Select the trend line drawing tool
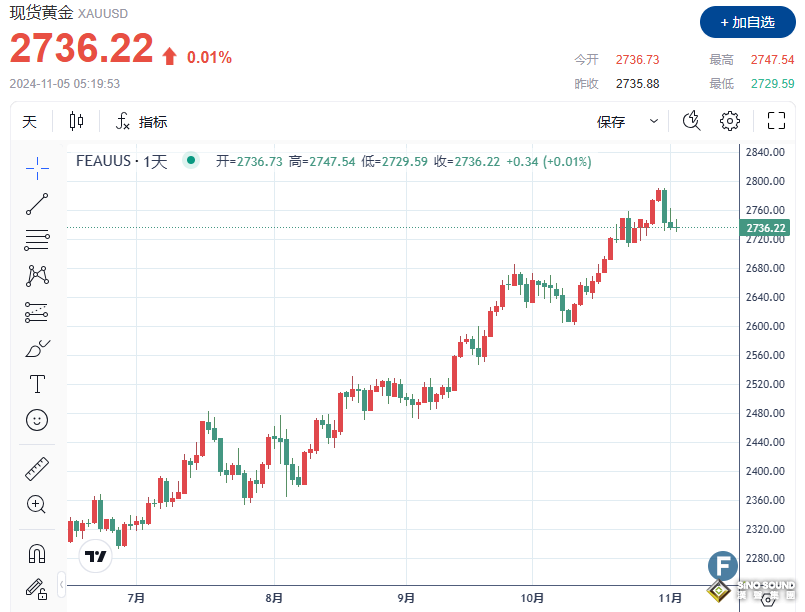805x612 pixels. (37, 204)
